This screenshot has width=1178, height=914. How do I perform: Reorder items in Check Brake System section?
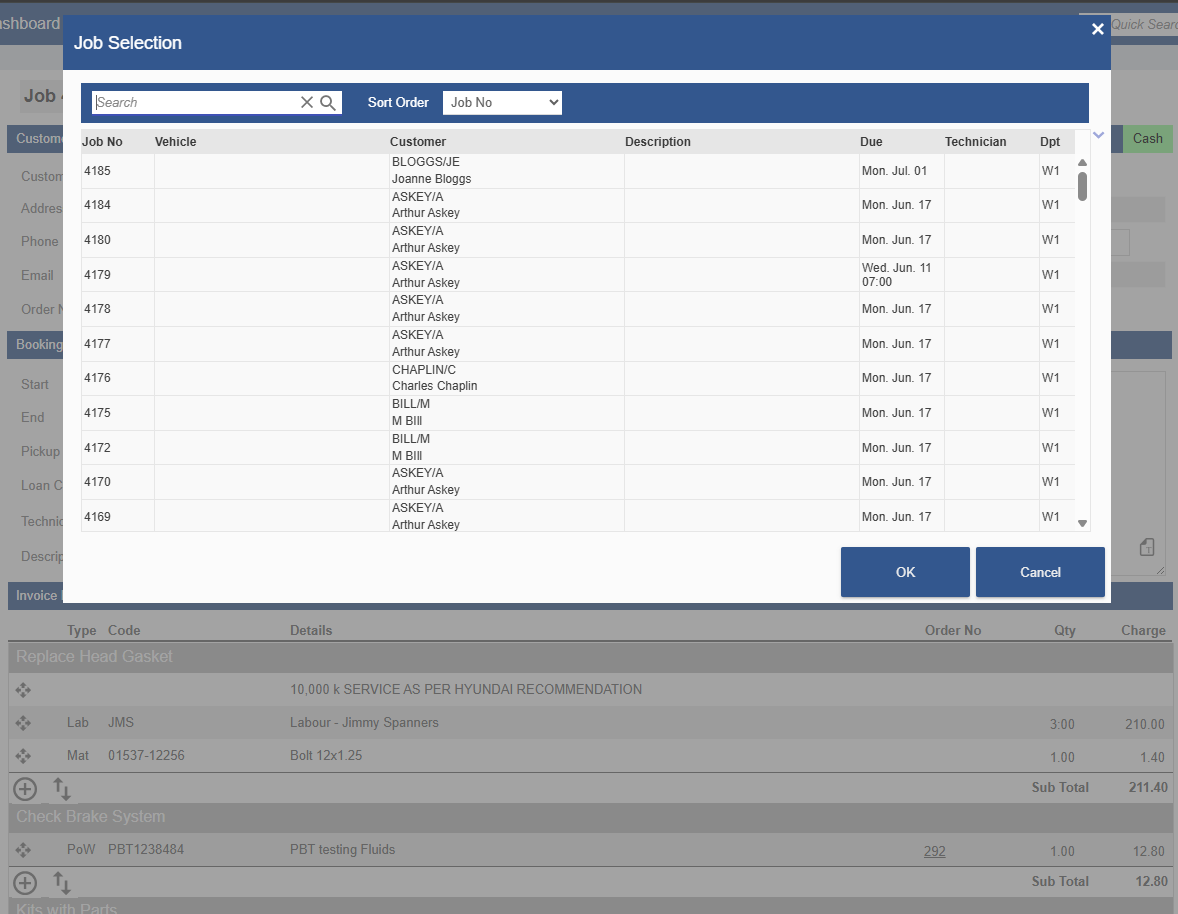pyautogui.click(x=62, y=882)
